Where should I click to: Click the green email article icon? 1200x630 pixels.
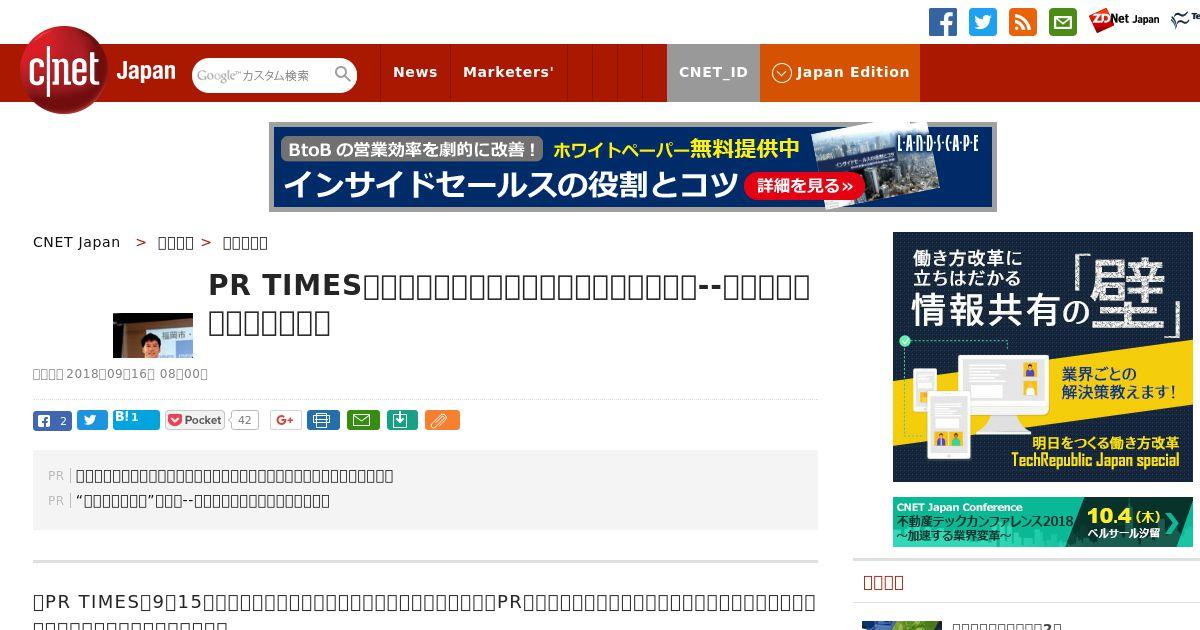point(363,420)
